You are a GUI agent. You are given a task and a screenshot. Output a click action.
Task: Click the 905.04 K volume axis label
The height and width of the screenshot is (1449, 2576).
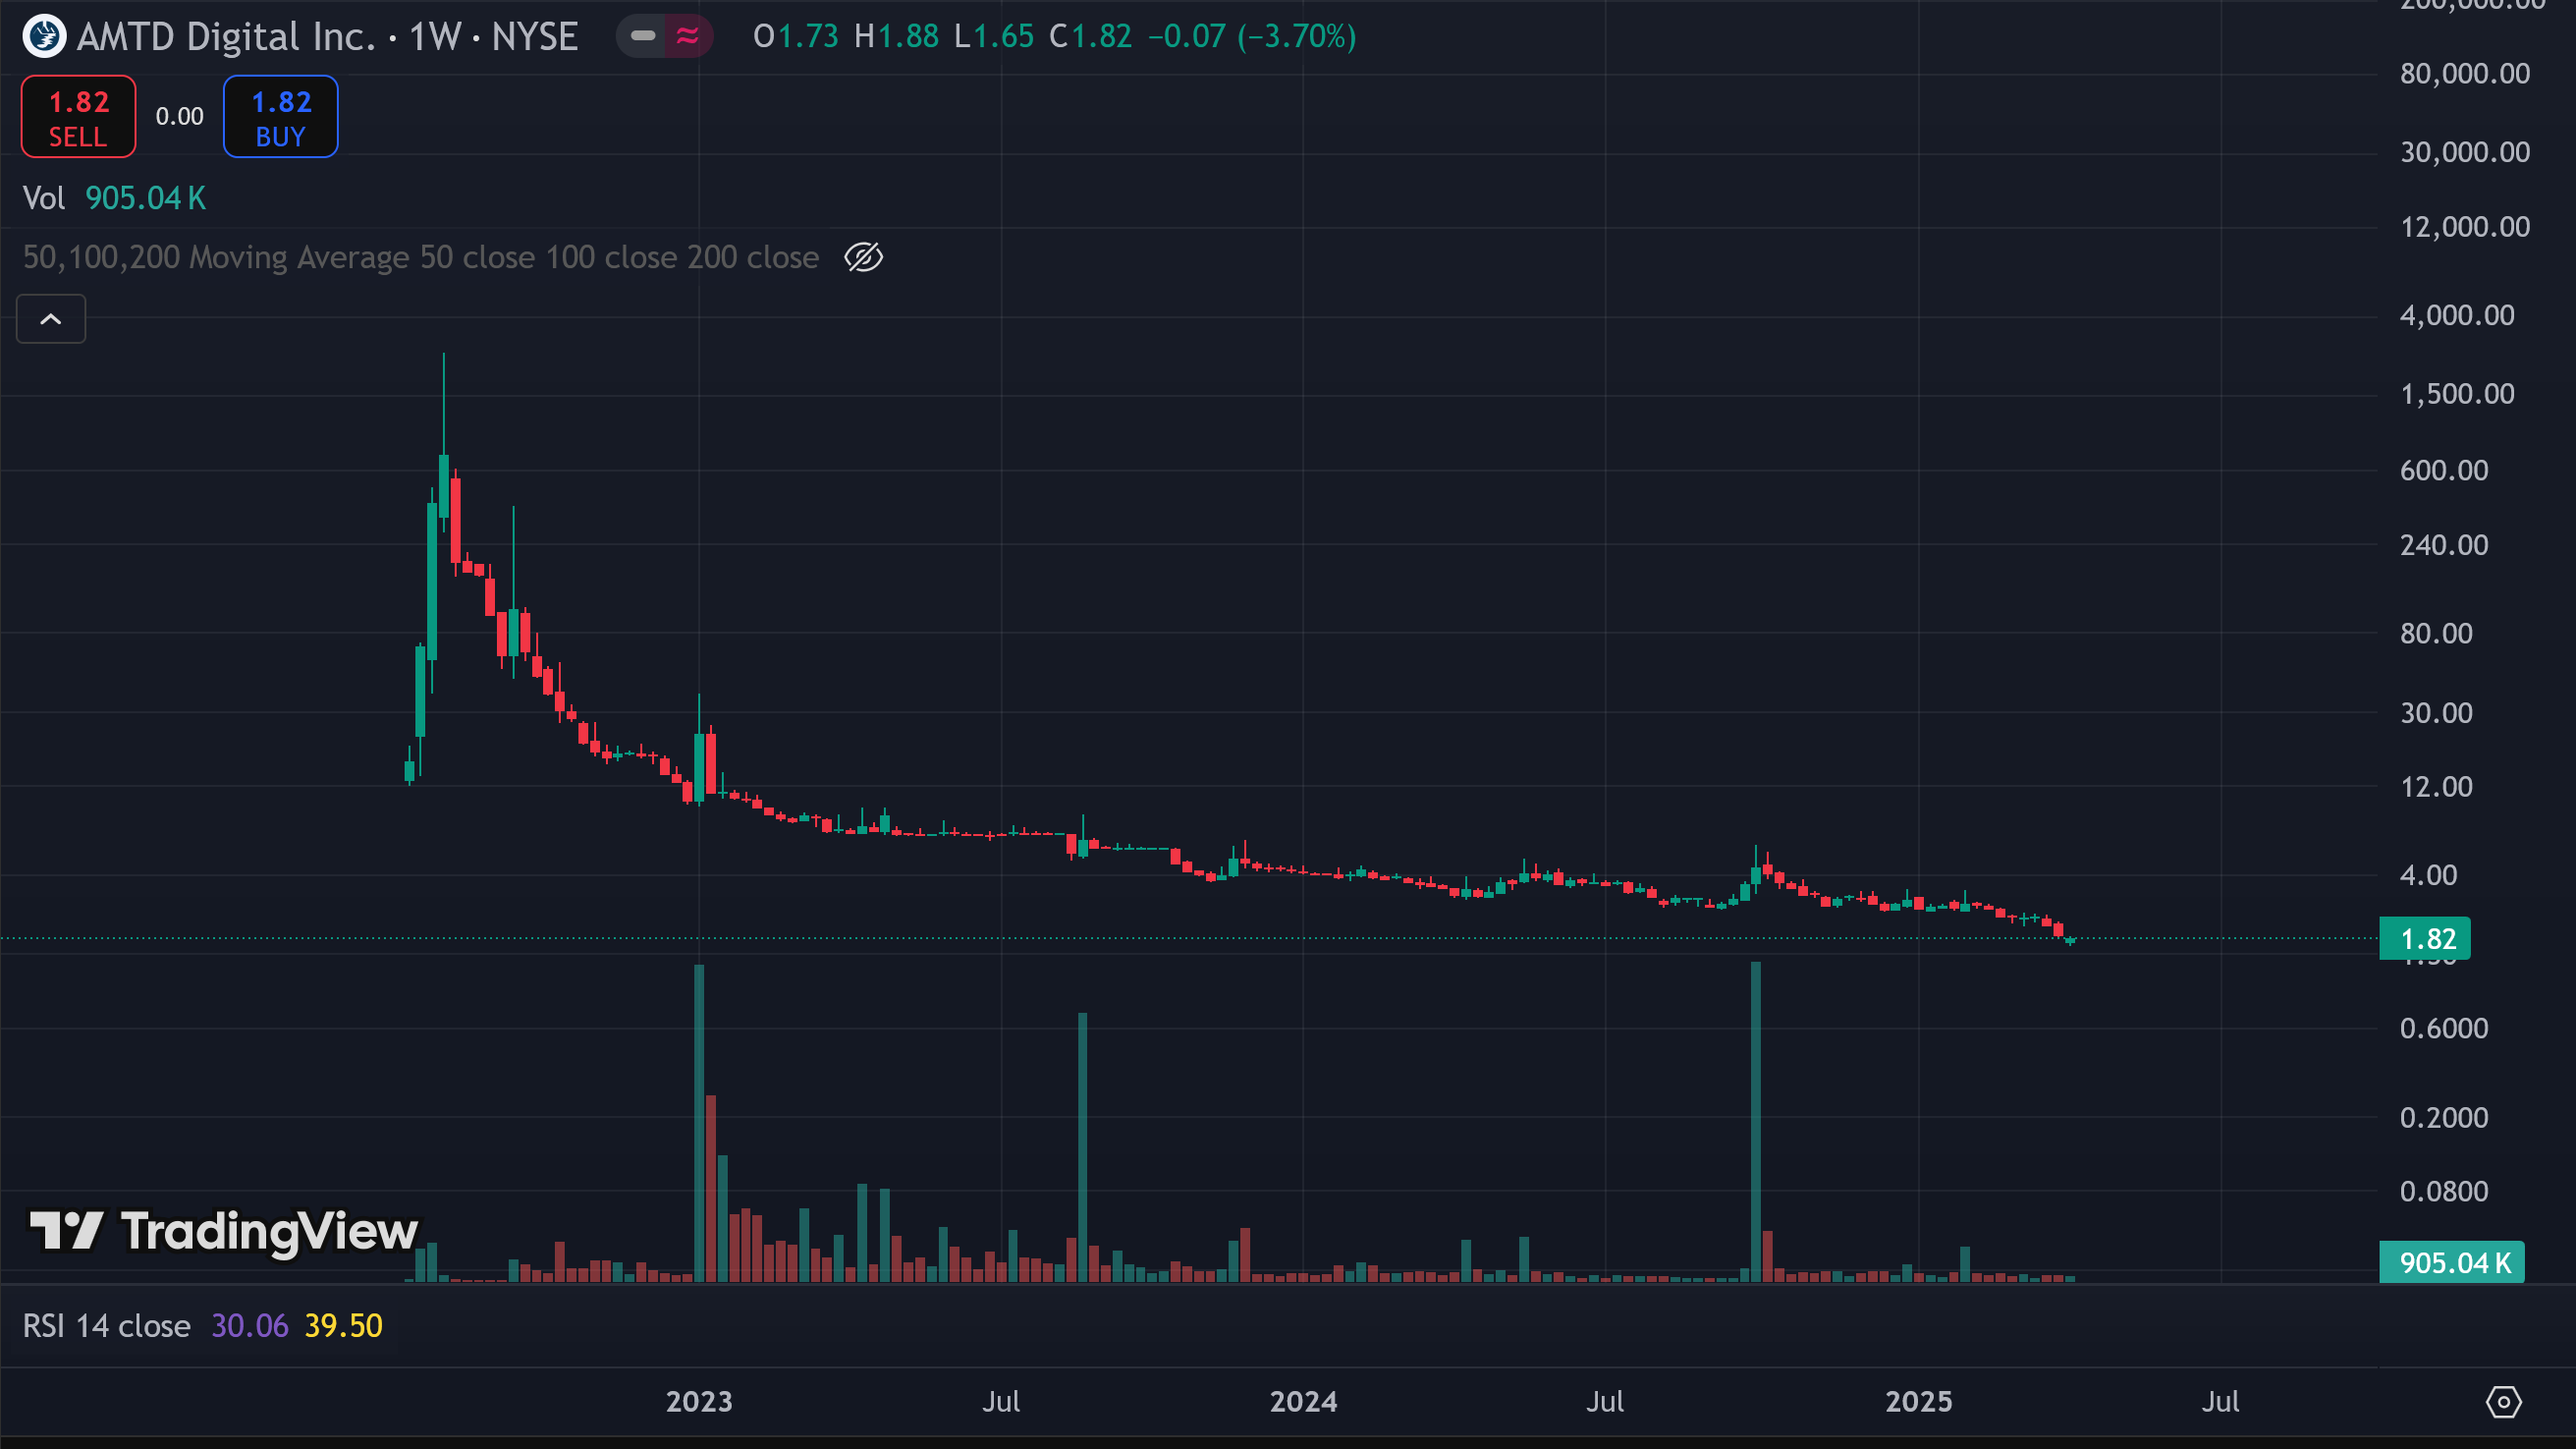tap(2453, 1263)
